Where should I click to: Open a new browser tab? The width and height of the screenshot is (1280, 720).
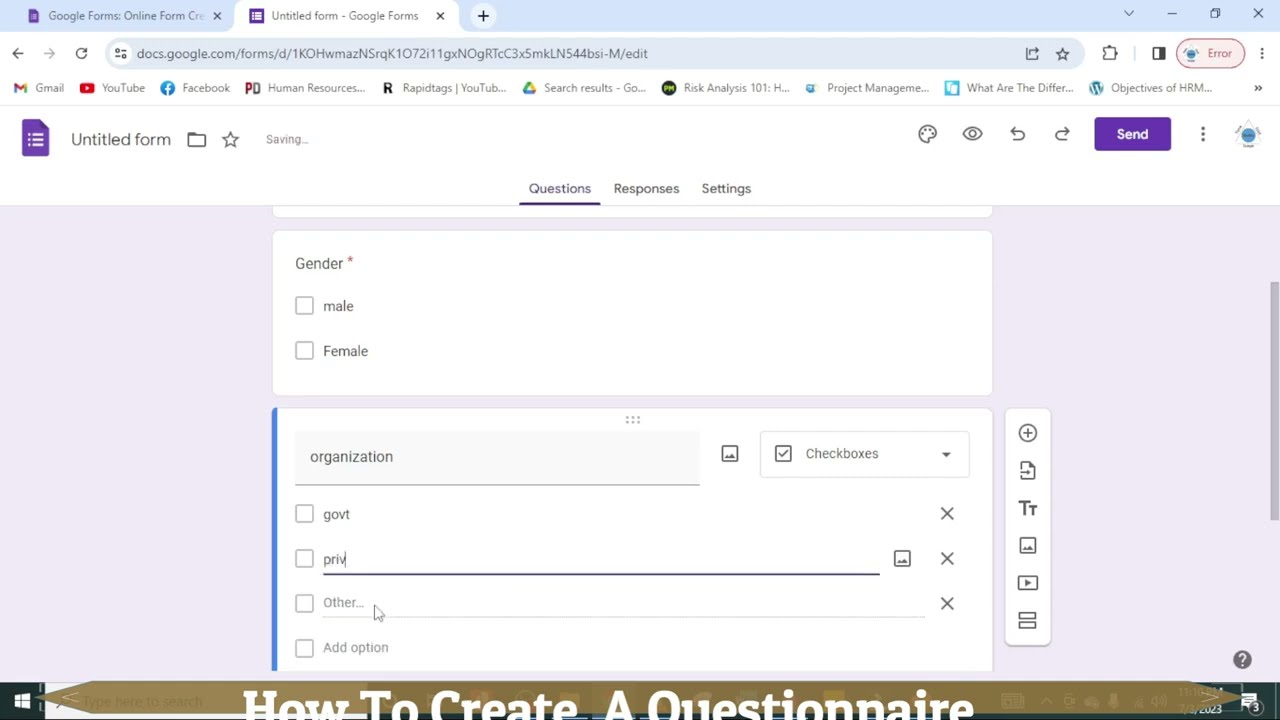pyautogui.click(x=483, y=16)
